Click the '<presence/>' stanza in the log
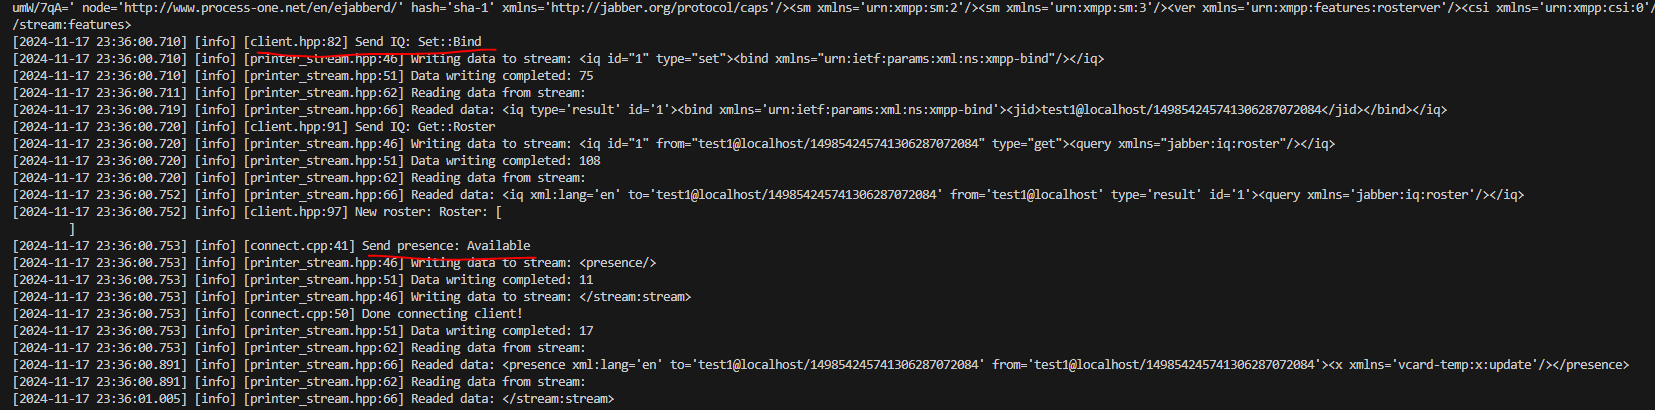Viewport: 1655px width, 410px height. pyautogui.click(x=618, y=263)
